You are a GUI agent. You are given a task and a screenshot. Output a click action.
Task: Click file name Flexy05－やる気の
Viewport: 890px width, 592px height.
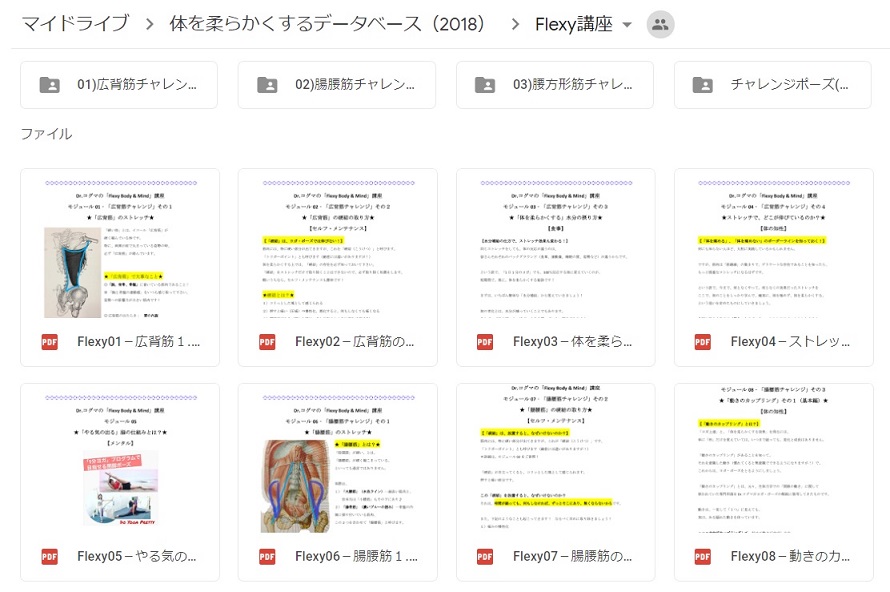pos(137,557)
